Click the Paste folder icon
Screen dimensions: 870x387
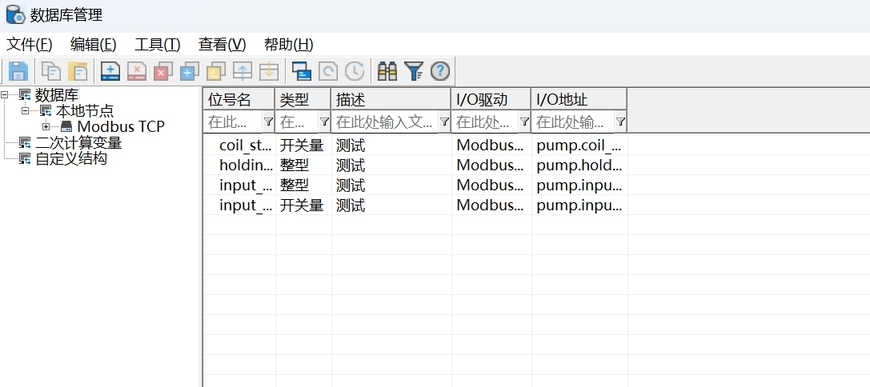[x=78, y=71]
